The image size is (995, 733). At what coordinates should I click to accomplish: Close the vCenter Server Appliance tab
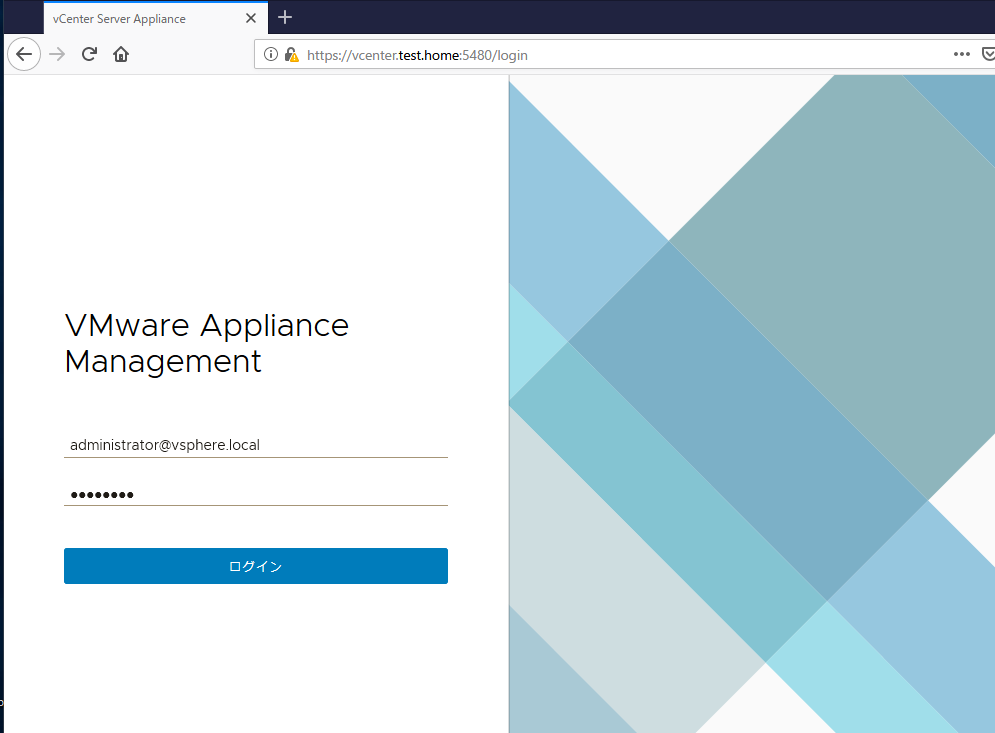pyautogui.click(x=251, y=18)
